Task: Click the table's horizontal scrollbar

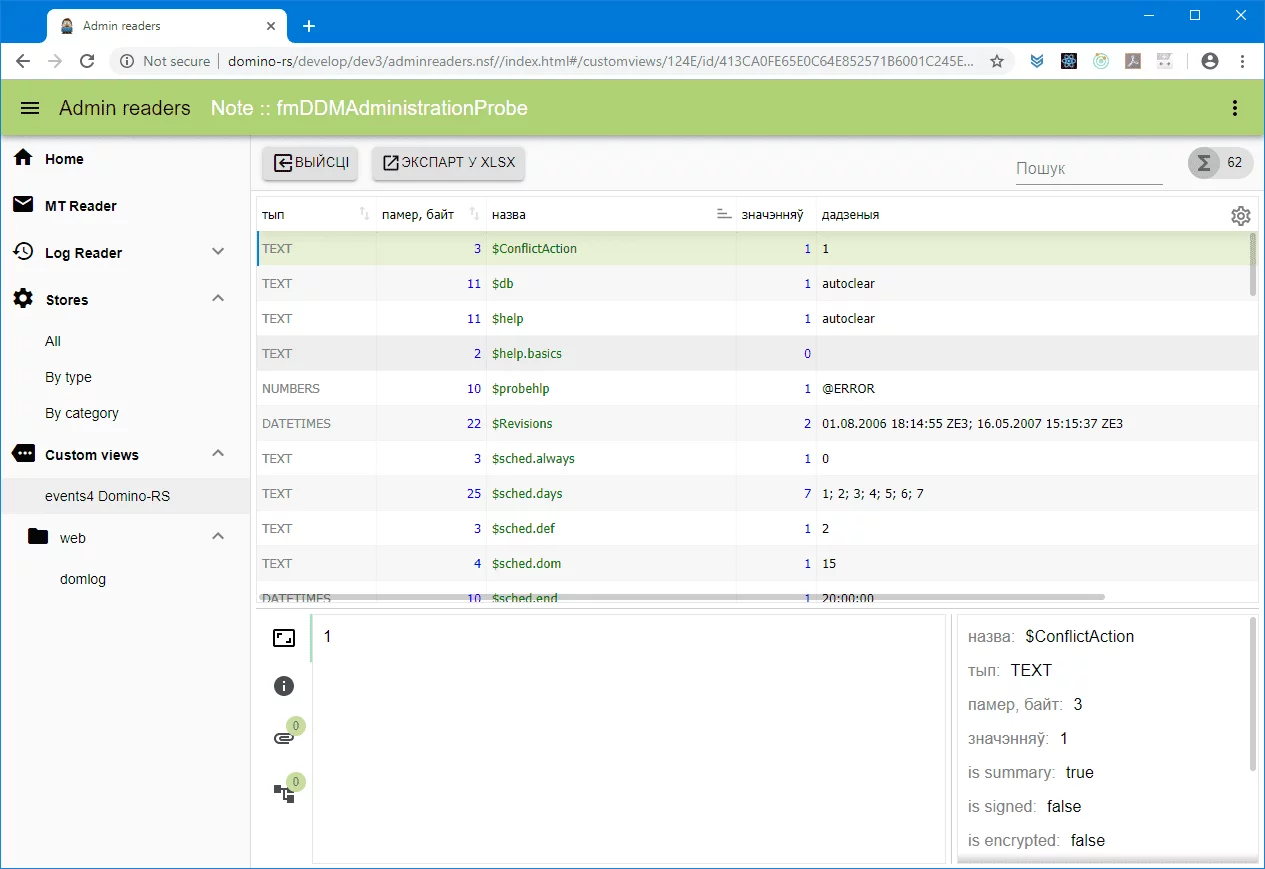Action: (x=680, y=597)
